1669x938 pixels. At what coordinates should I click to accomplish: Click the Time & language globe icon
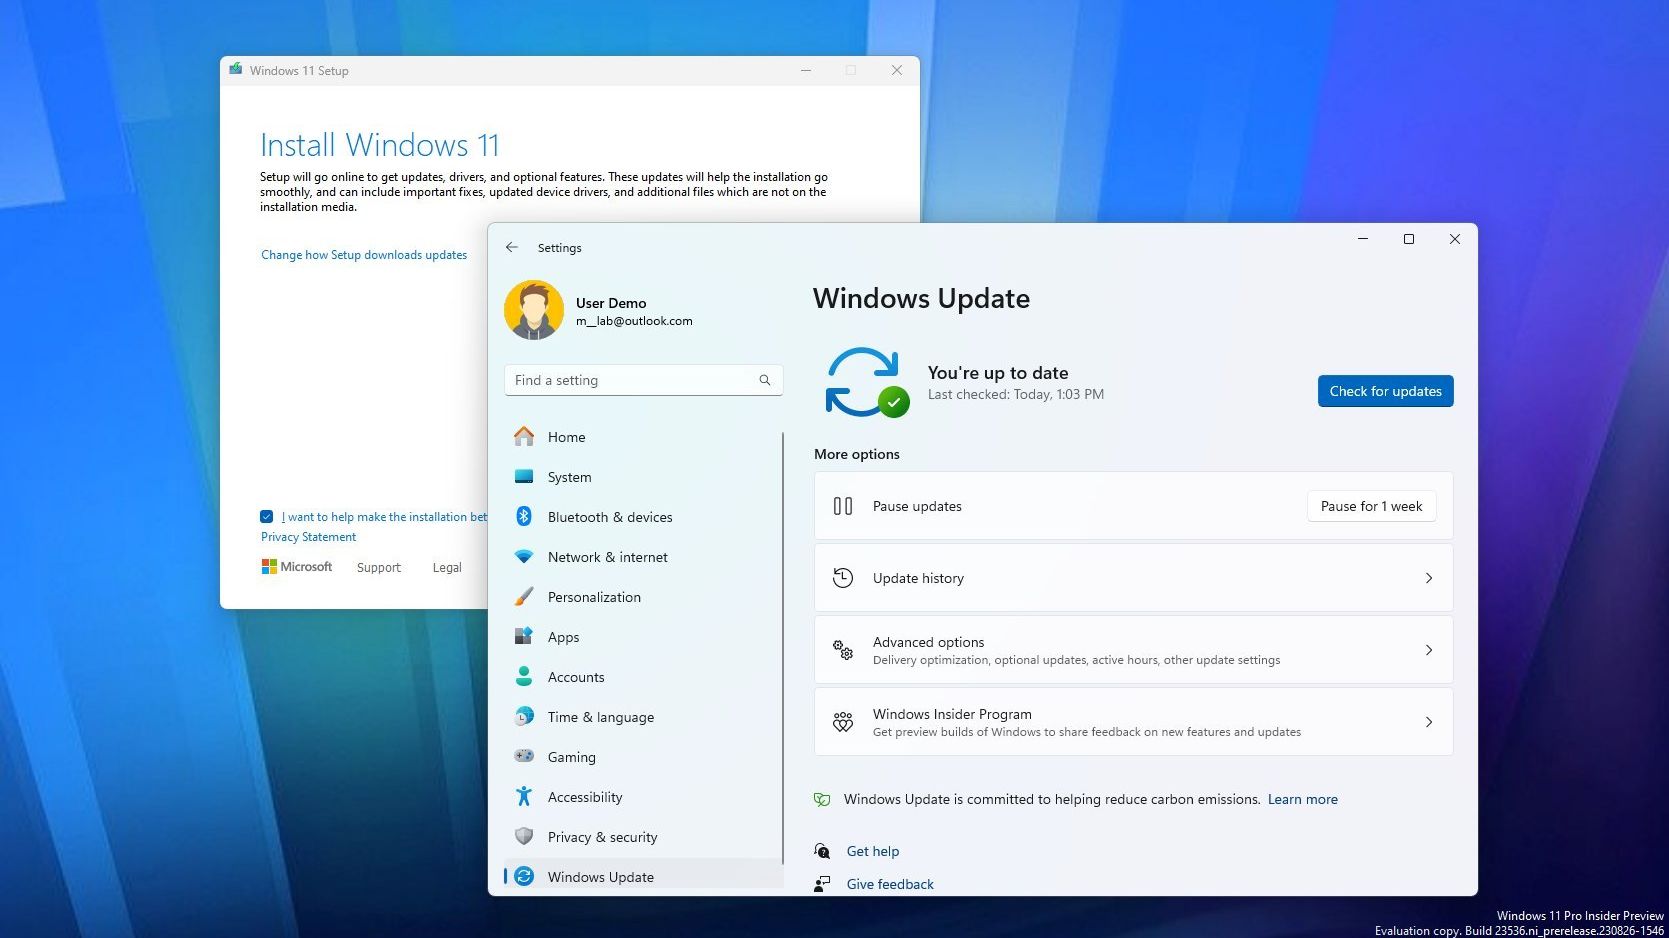click(524, 716)
